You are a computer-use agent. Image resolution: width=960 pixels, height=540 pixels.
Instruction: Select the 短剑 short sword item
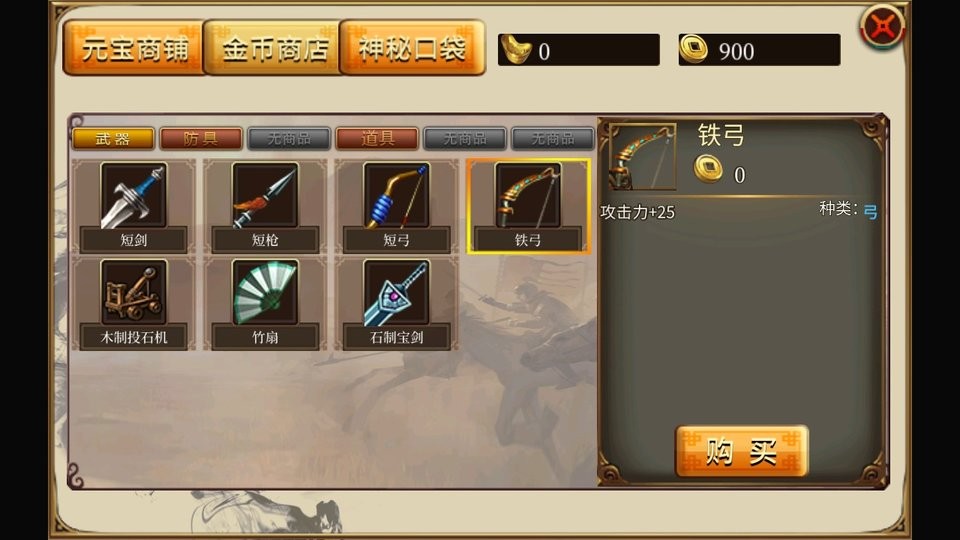(133, 206)
